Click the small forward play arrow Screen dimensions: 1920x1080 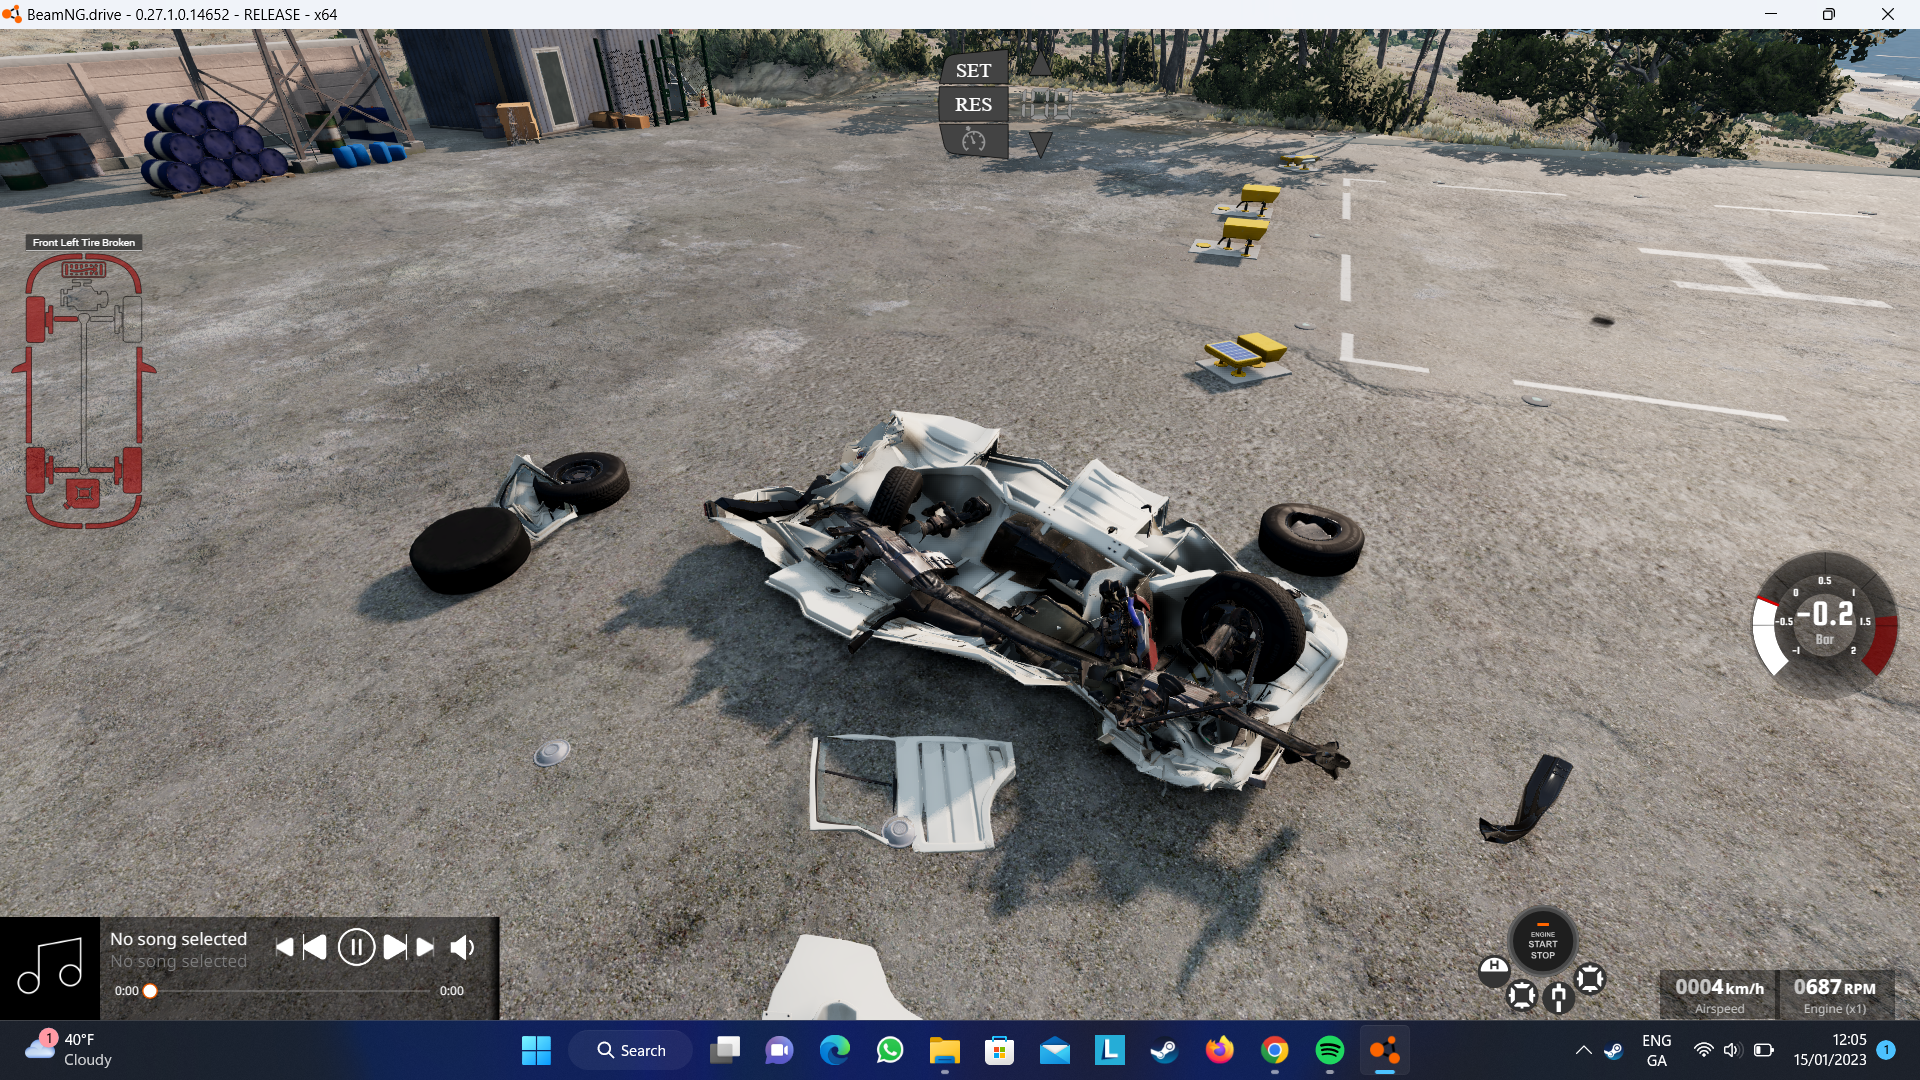(425, 947)
